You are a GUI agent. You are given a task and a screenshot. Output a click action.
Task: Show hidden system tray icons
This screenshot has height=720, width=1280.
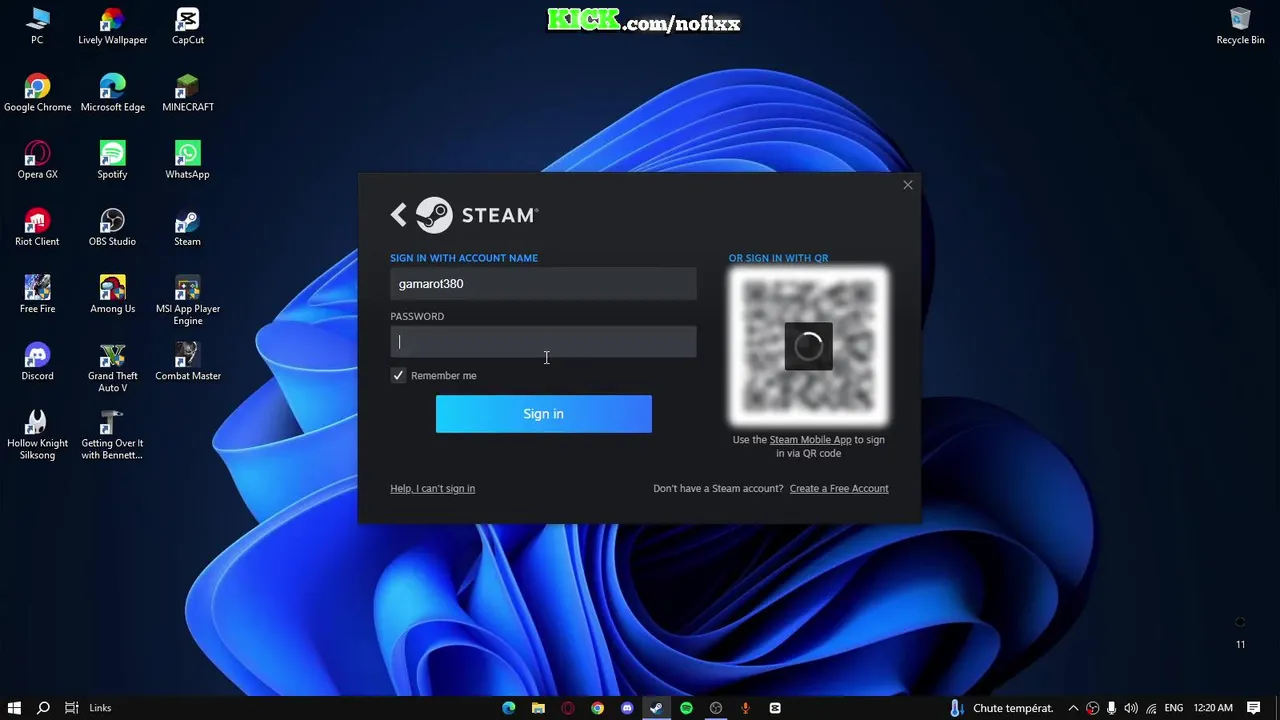tap(1073, 708)
